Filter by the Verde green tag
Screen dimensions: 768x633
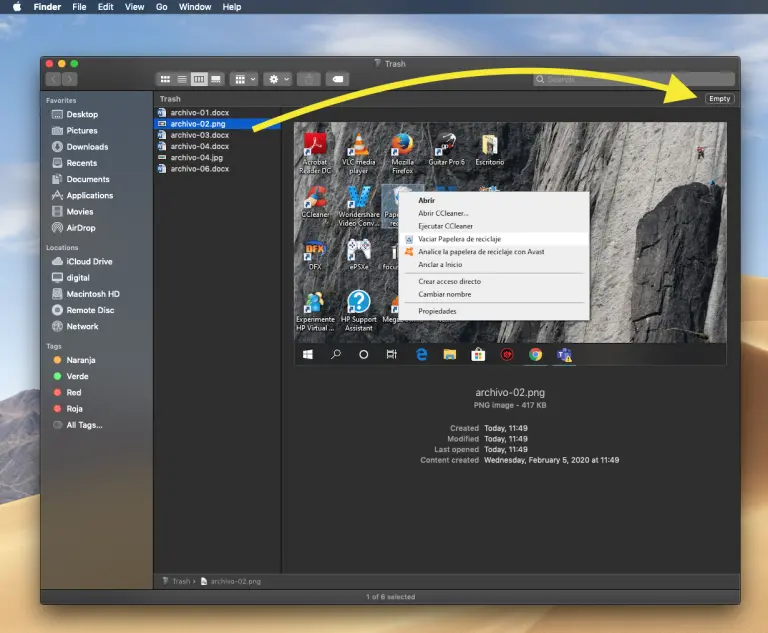[x=78, y=377]
